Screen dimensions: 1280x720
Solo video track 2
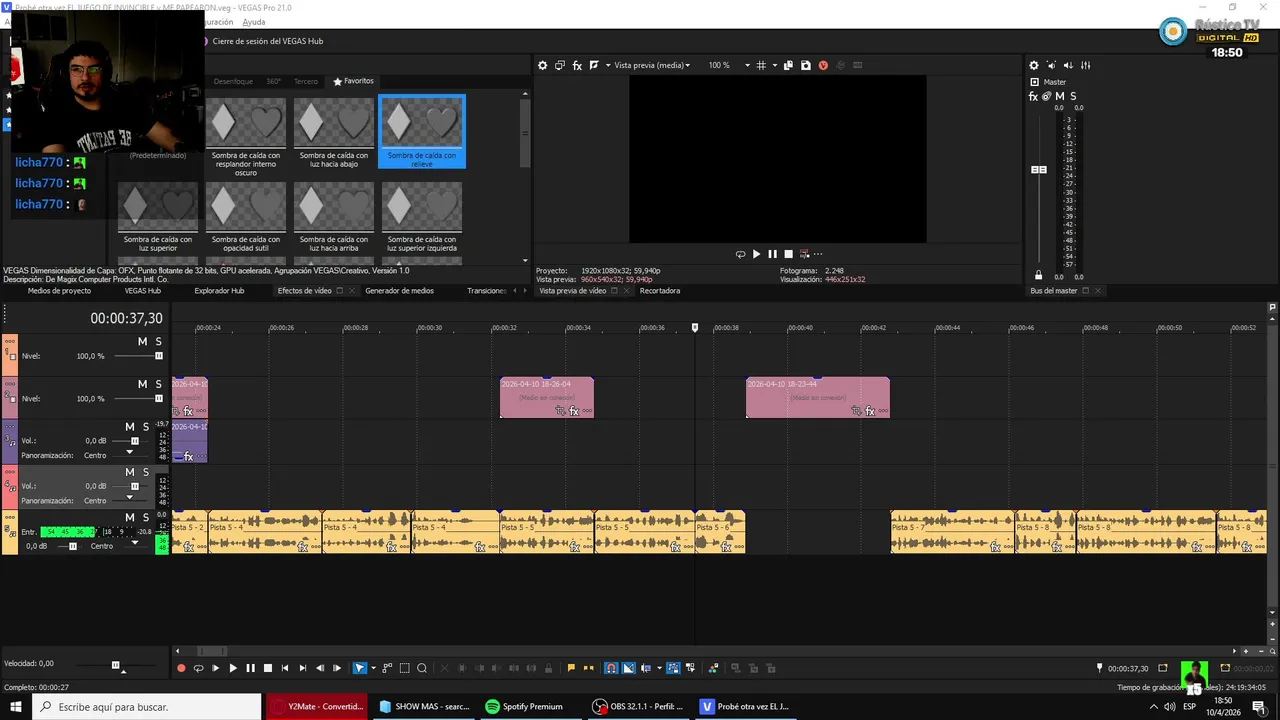point(158,384)
